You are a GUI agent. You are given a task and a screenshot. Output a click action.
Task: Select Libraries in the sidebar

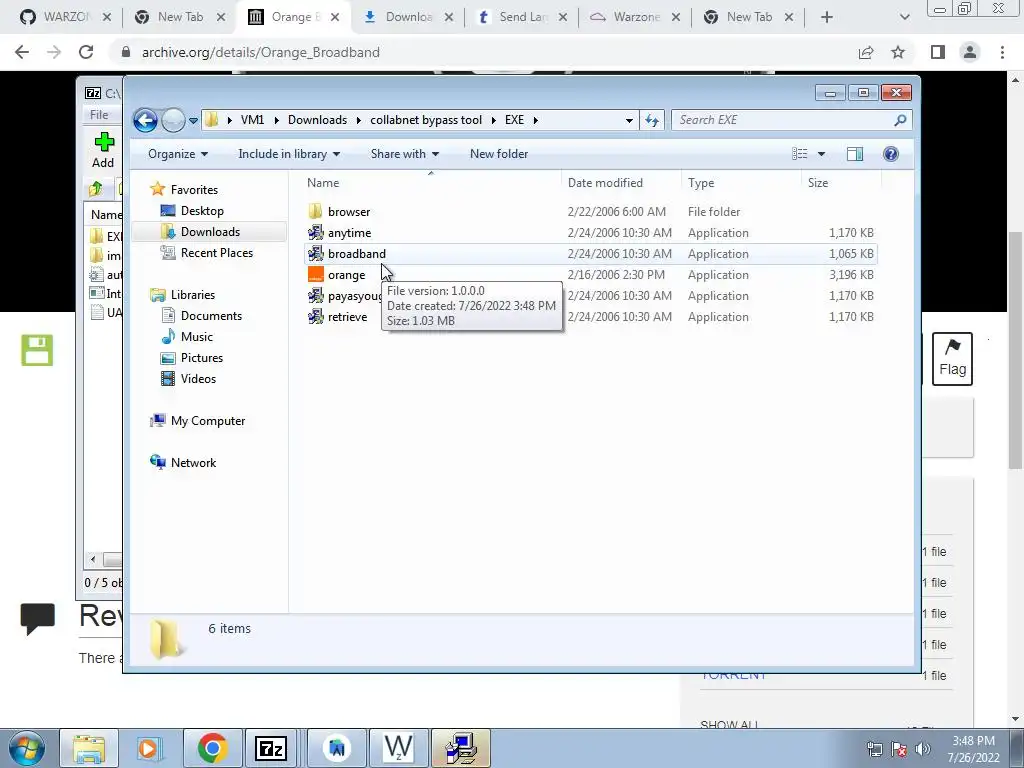point(193,295)
